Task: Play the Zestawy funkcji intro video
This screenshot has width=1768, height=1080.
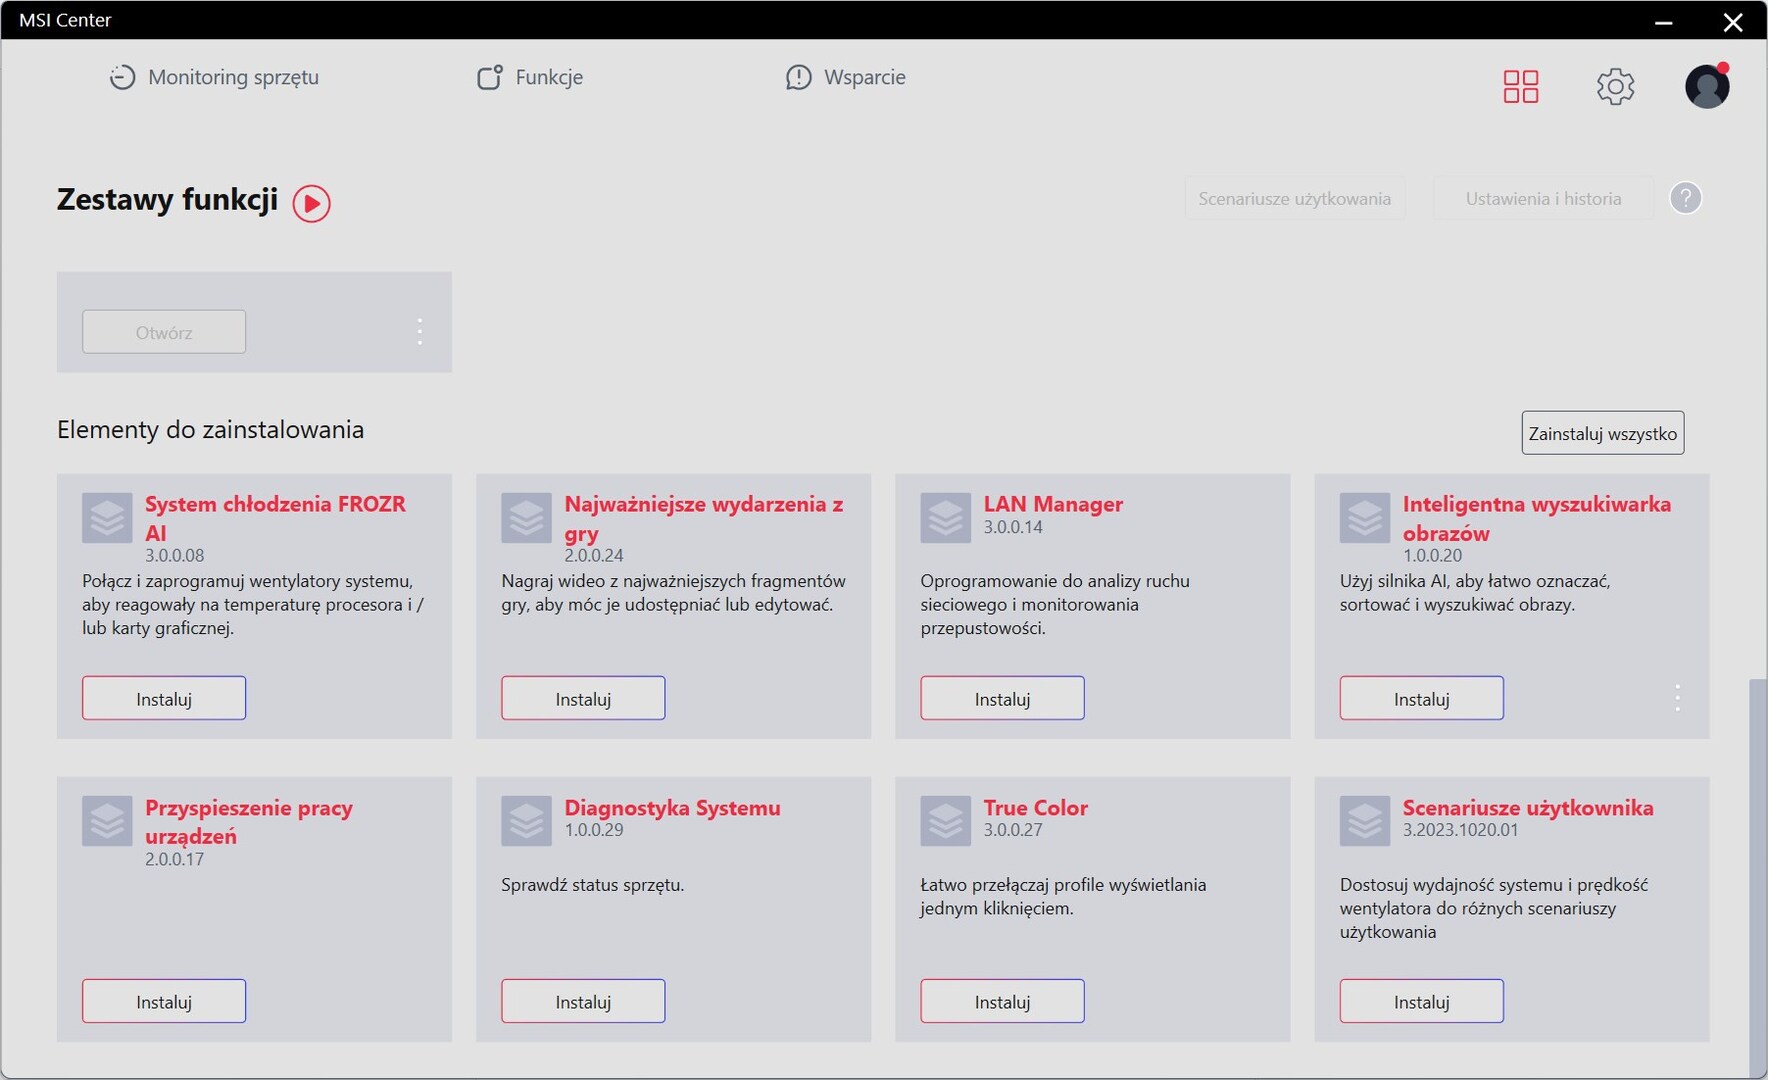Action: (311, 203)
